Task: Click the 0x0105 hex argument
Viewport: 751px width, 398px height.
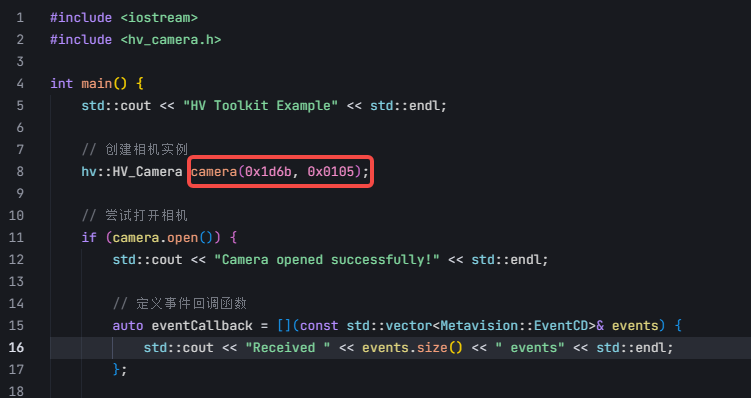Action: point(330,171)
